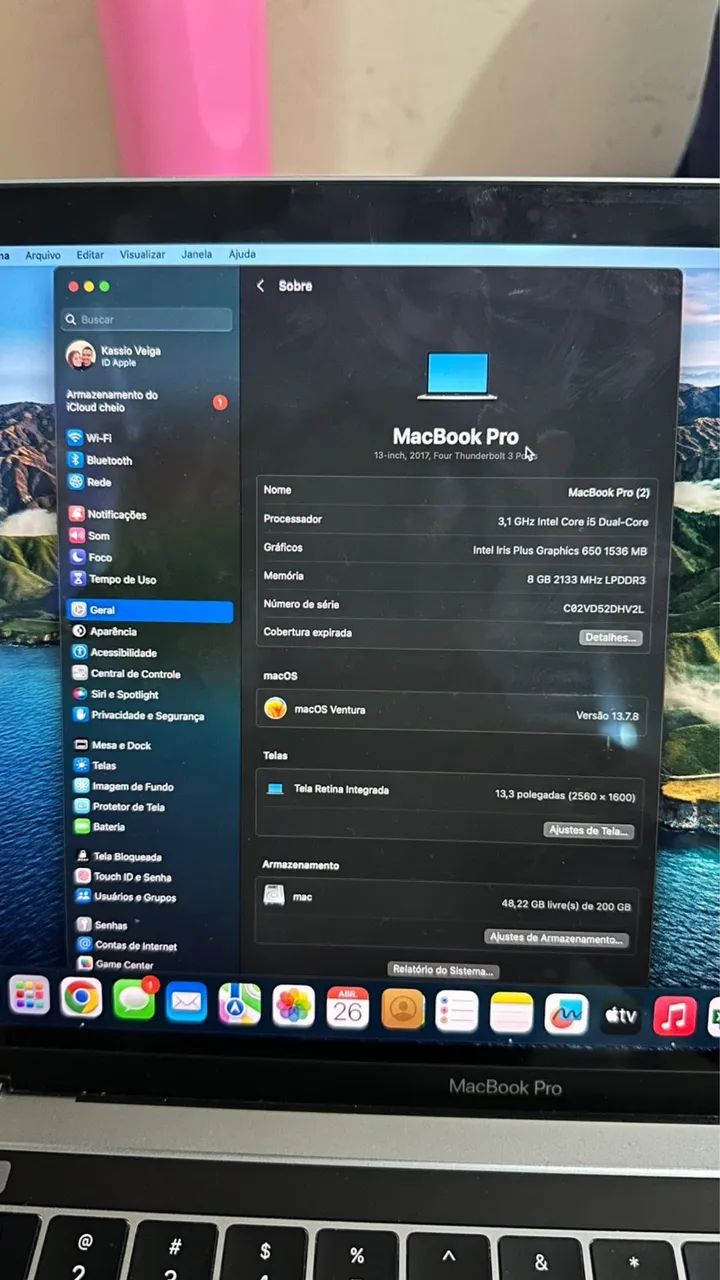
Task: Open Apple TV app in the Dock
Action: [x=620, y=1015]
